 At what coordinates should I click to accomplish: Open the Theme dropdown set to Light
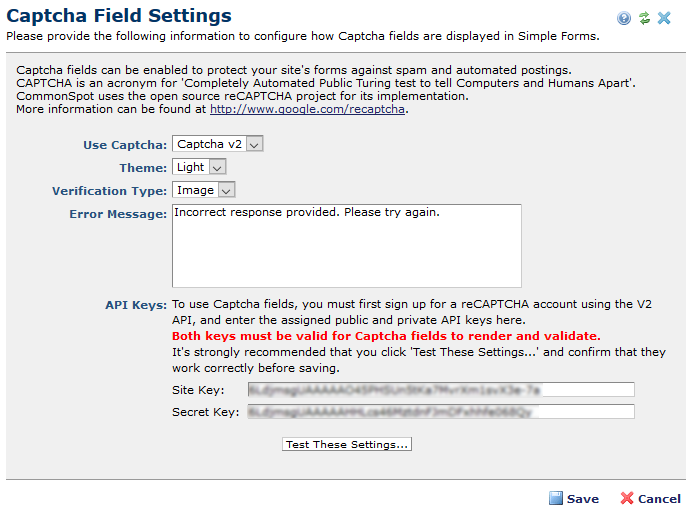point(199,167)
